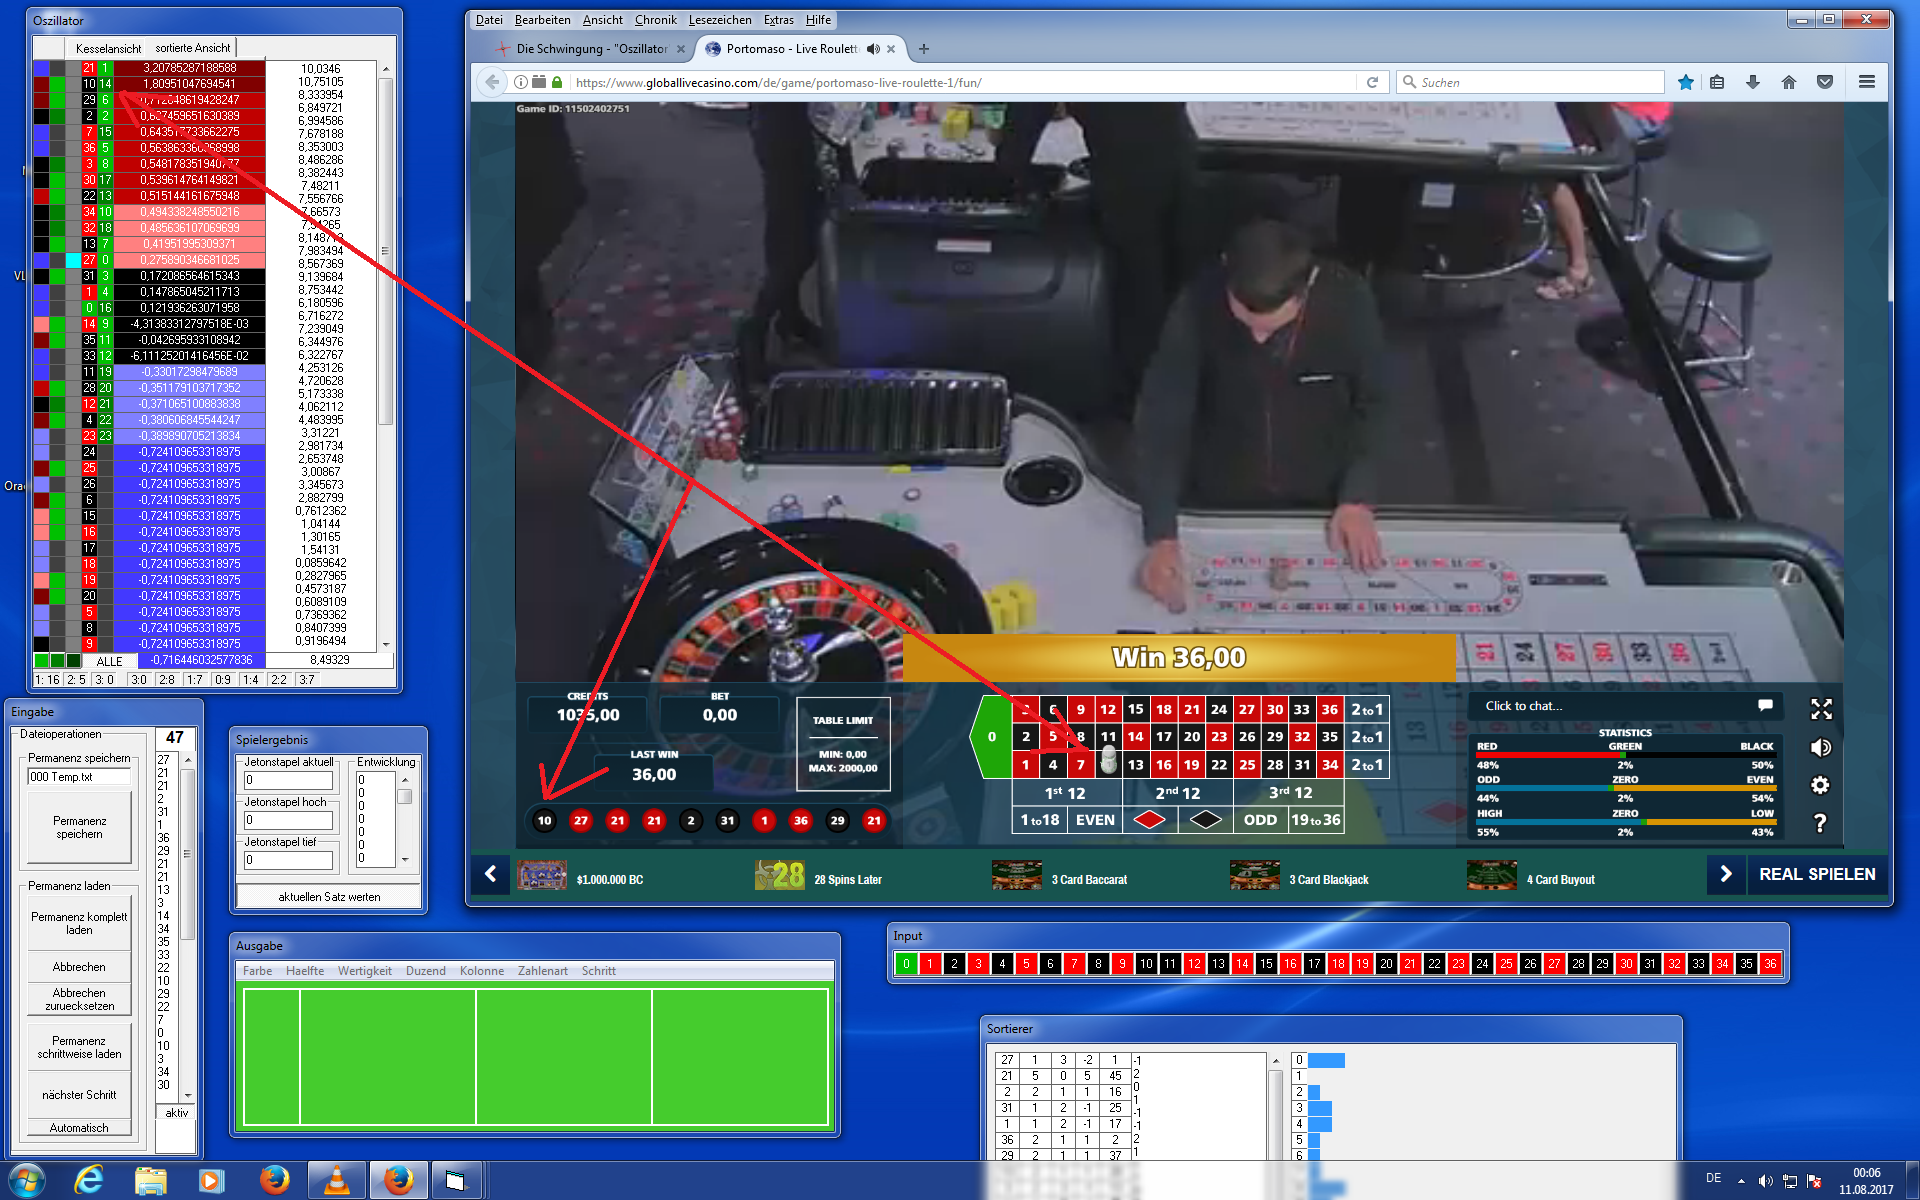Viewport: 1920px width, 1200px height.
Task: Switch to the Kesselansicht tab
Action: coord(108,48)
